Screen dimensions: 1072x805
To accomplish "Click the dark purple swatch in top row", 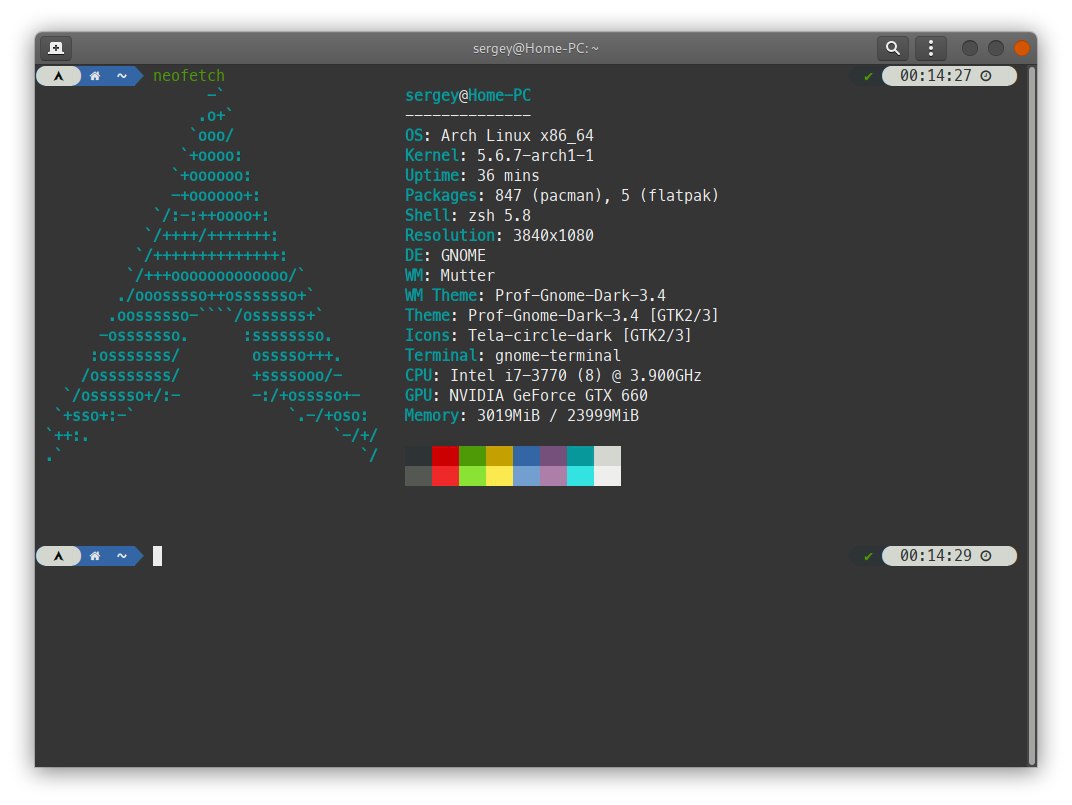I will [553, 456].
